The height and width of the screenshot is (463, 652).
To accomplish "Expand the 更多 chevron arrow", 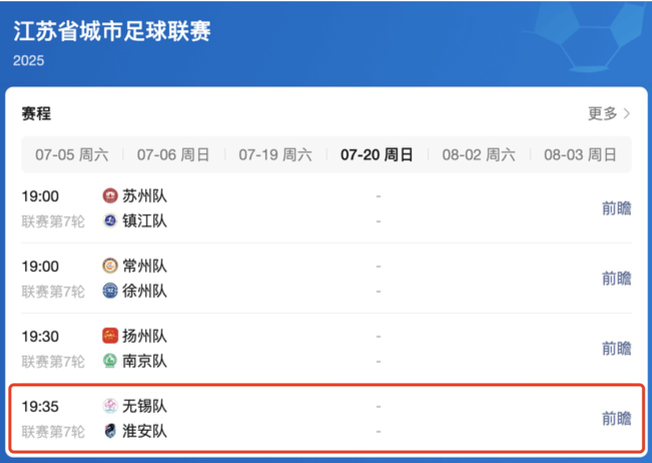I will point(627,114).
